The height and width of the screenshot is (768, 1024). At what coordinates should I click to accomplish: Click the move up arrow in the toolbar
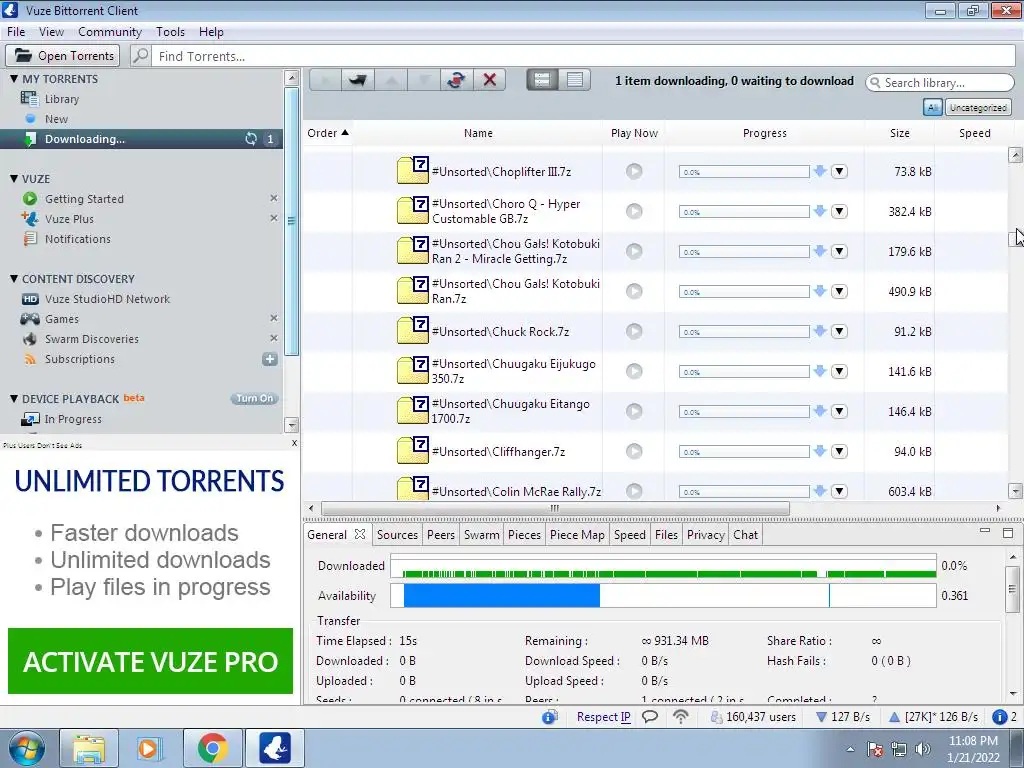click(x=391, y=80)
